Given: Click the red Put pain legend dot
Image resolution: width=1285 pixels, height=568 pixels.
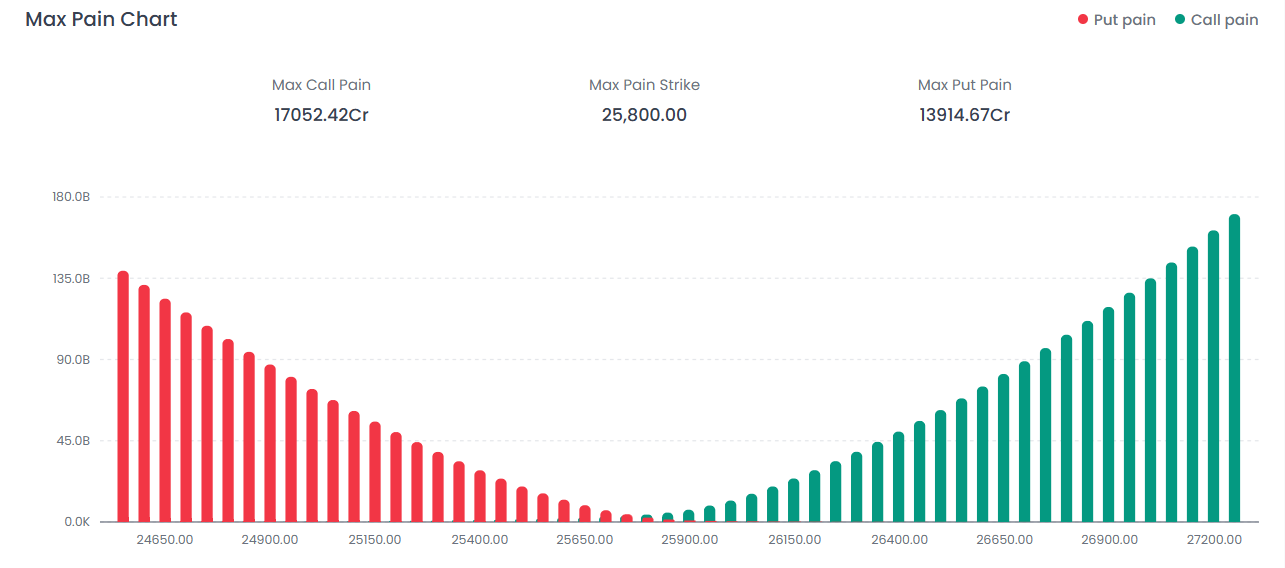Looking at the screenshot, I should click(x=1082, y=20).
